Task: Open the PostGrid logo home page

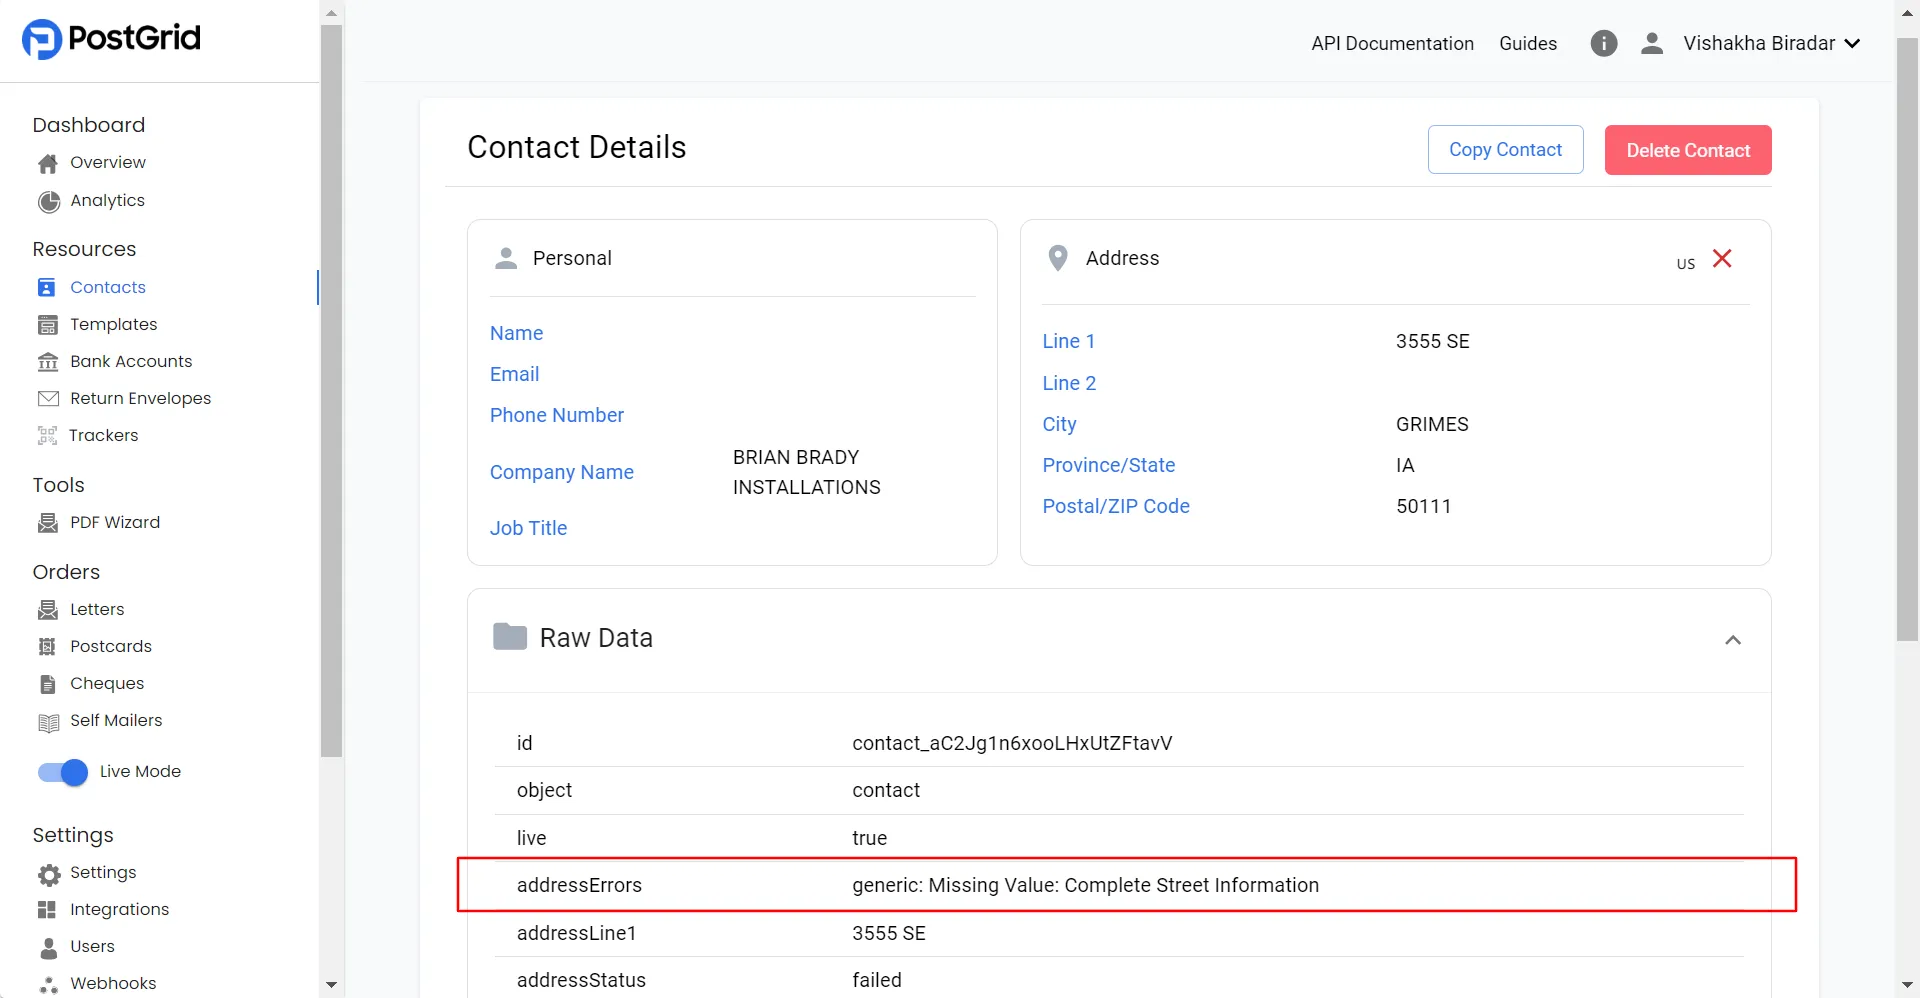Action: coord(110,39)
